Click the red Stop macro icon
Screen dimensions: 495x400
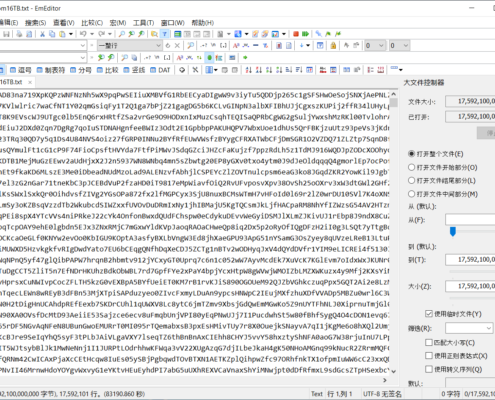tap(296, 34)
